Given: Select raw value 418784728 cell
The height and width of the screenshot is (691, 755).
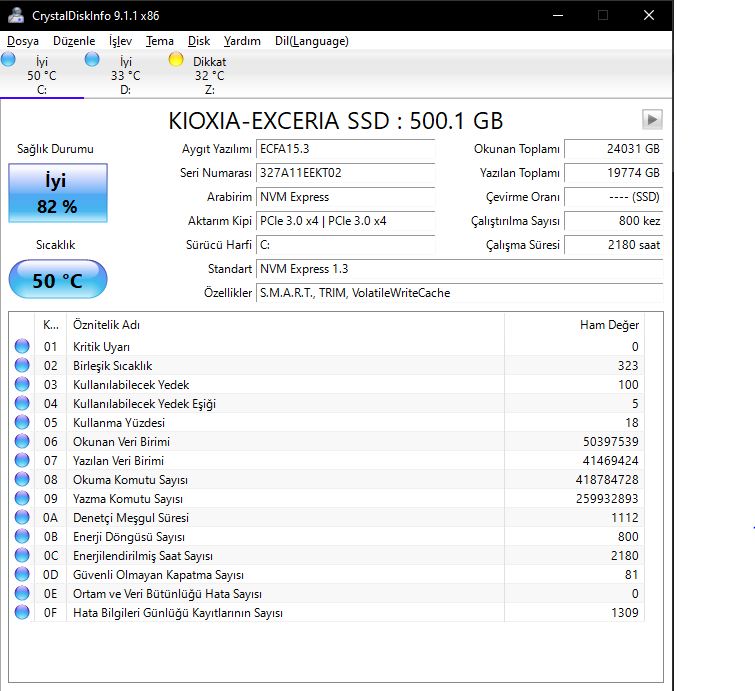Looking at the screenshot, I should tap(574, 480).
